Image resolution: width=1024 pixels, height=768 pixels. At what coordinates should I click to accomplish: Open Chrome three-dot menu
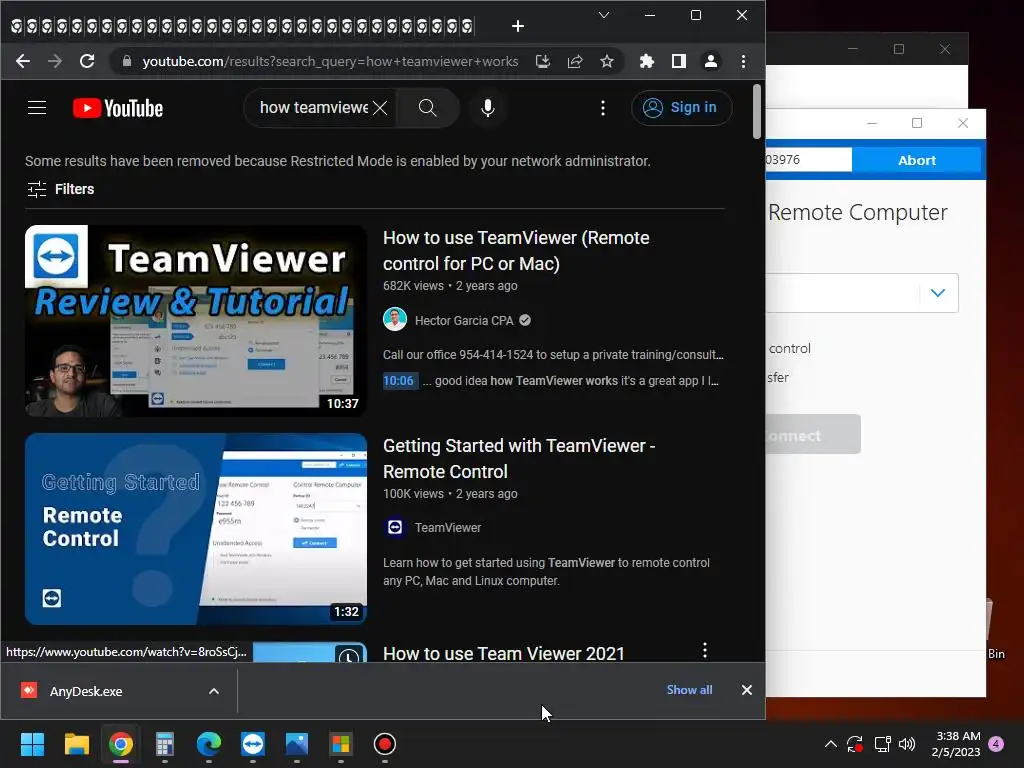click(x=743, y=61)
